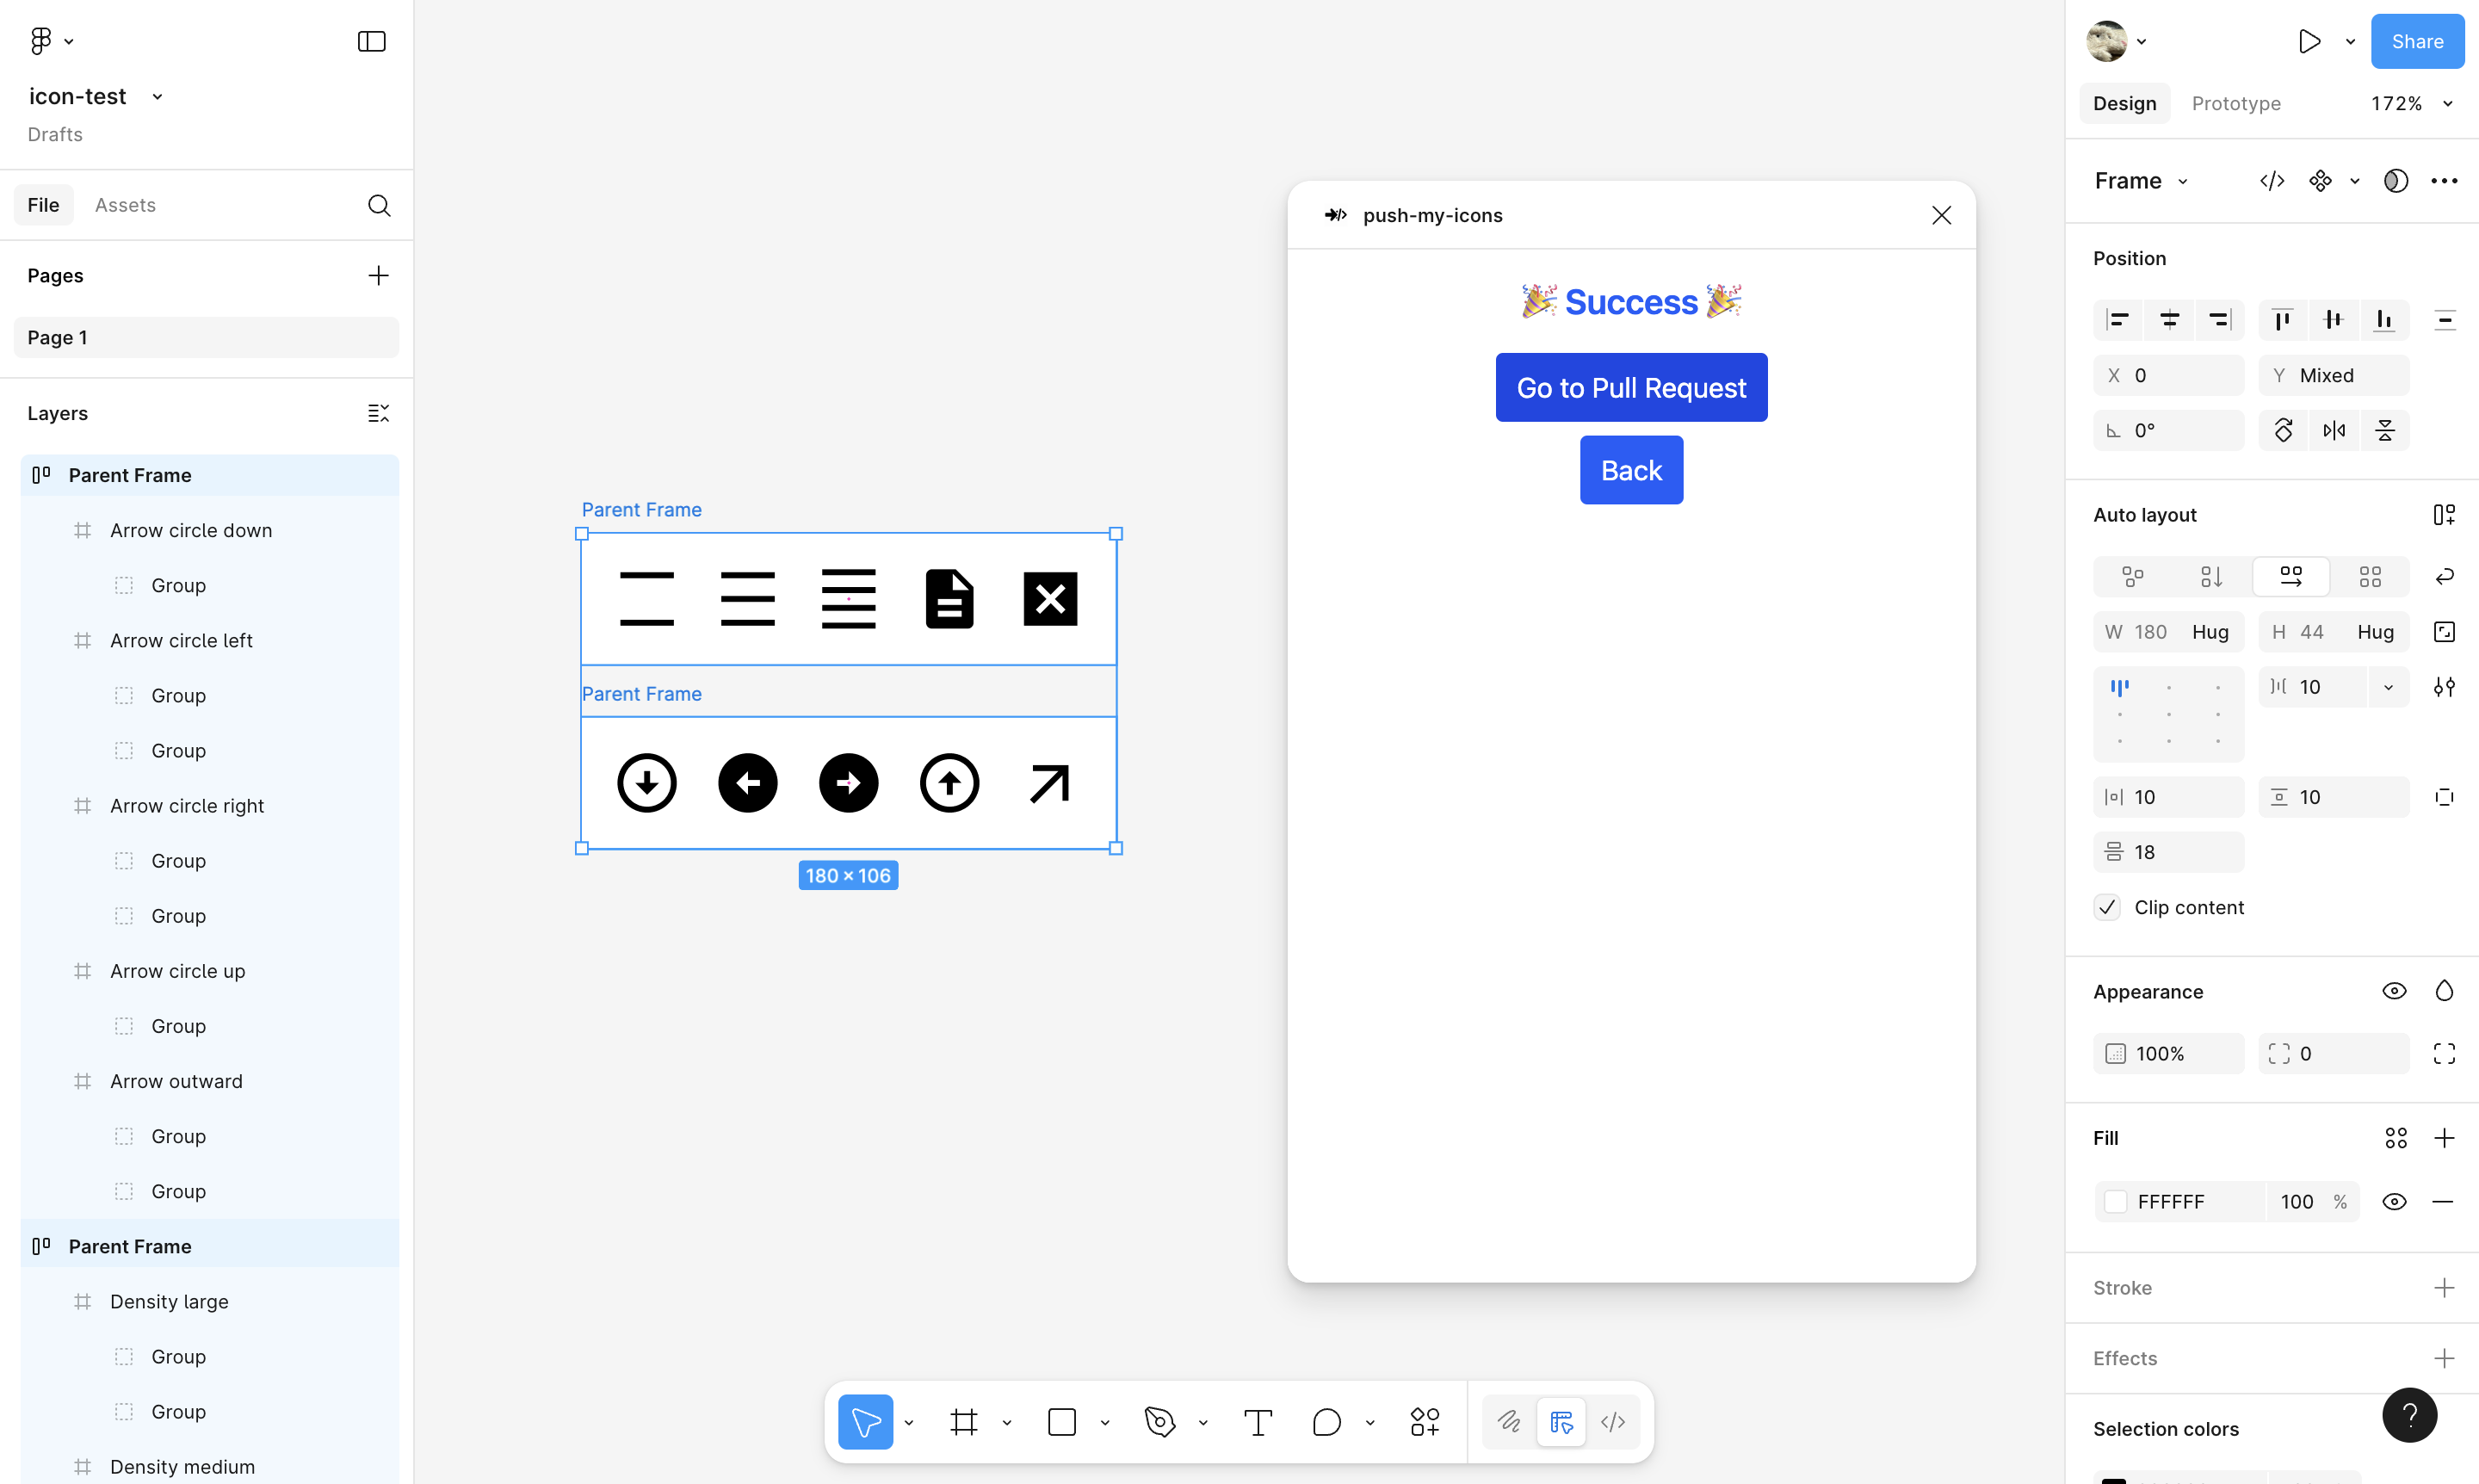The image size is (2479, 1484).
Task: Add an effect with the plus button
Action: [2444, 1358]
